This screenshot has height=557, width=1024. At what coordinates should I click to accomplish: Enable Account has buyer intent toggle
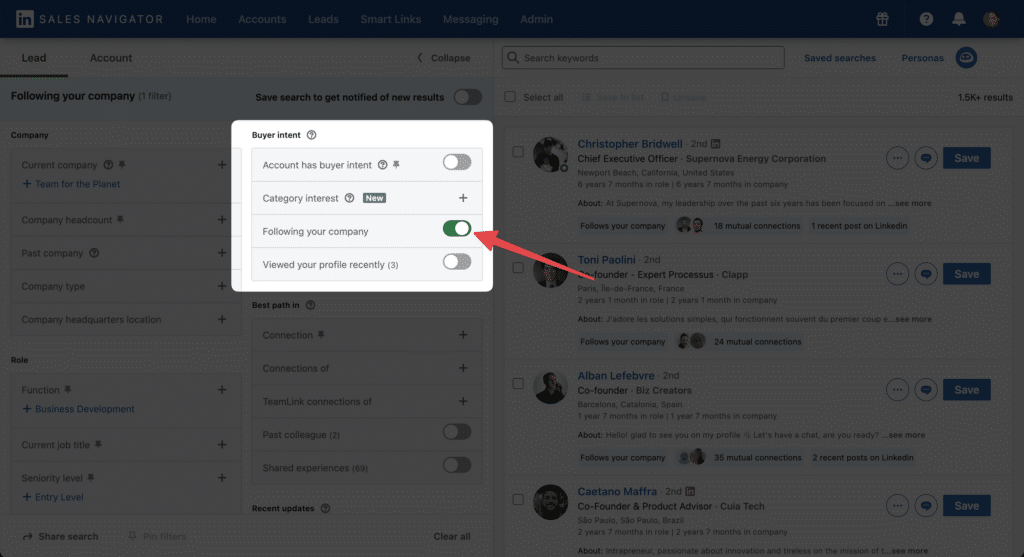tap(456, 163)
